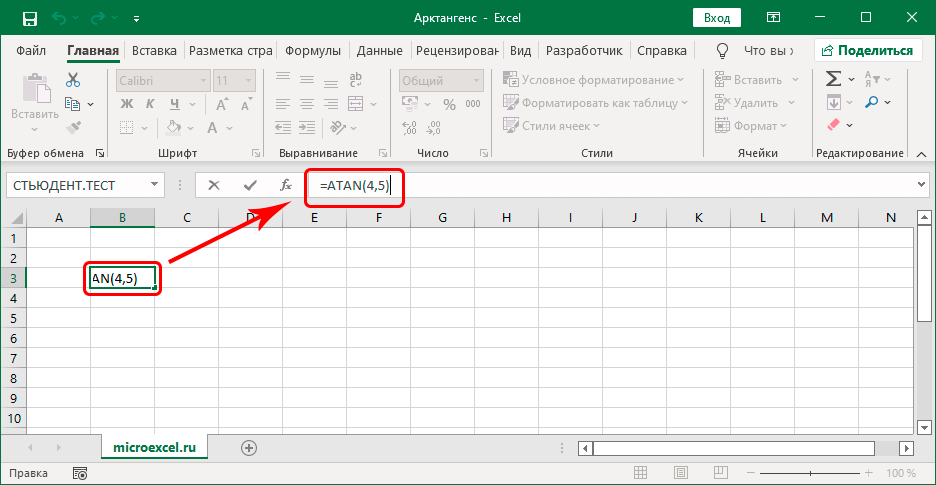Click the Find magnifier icon
936x485 pixels.
point(871,102)
